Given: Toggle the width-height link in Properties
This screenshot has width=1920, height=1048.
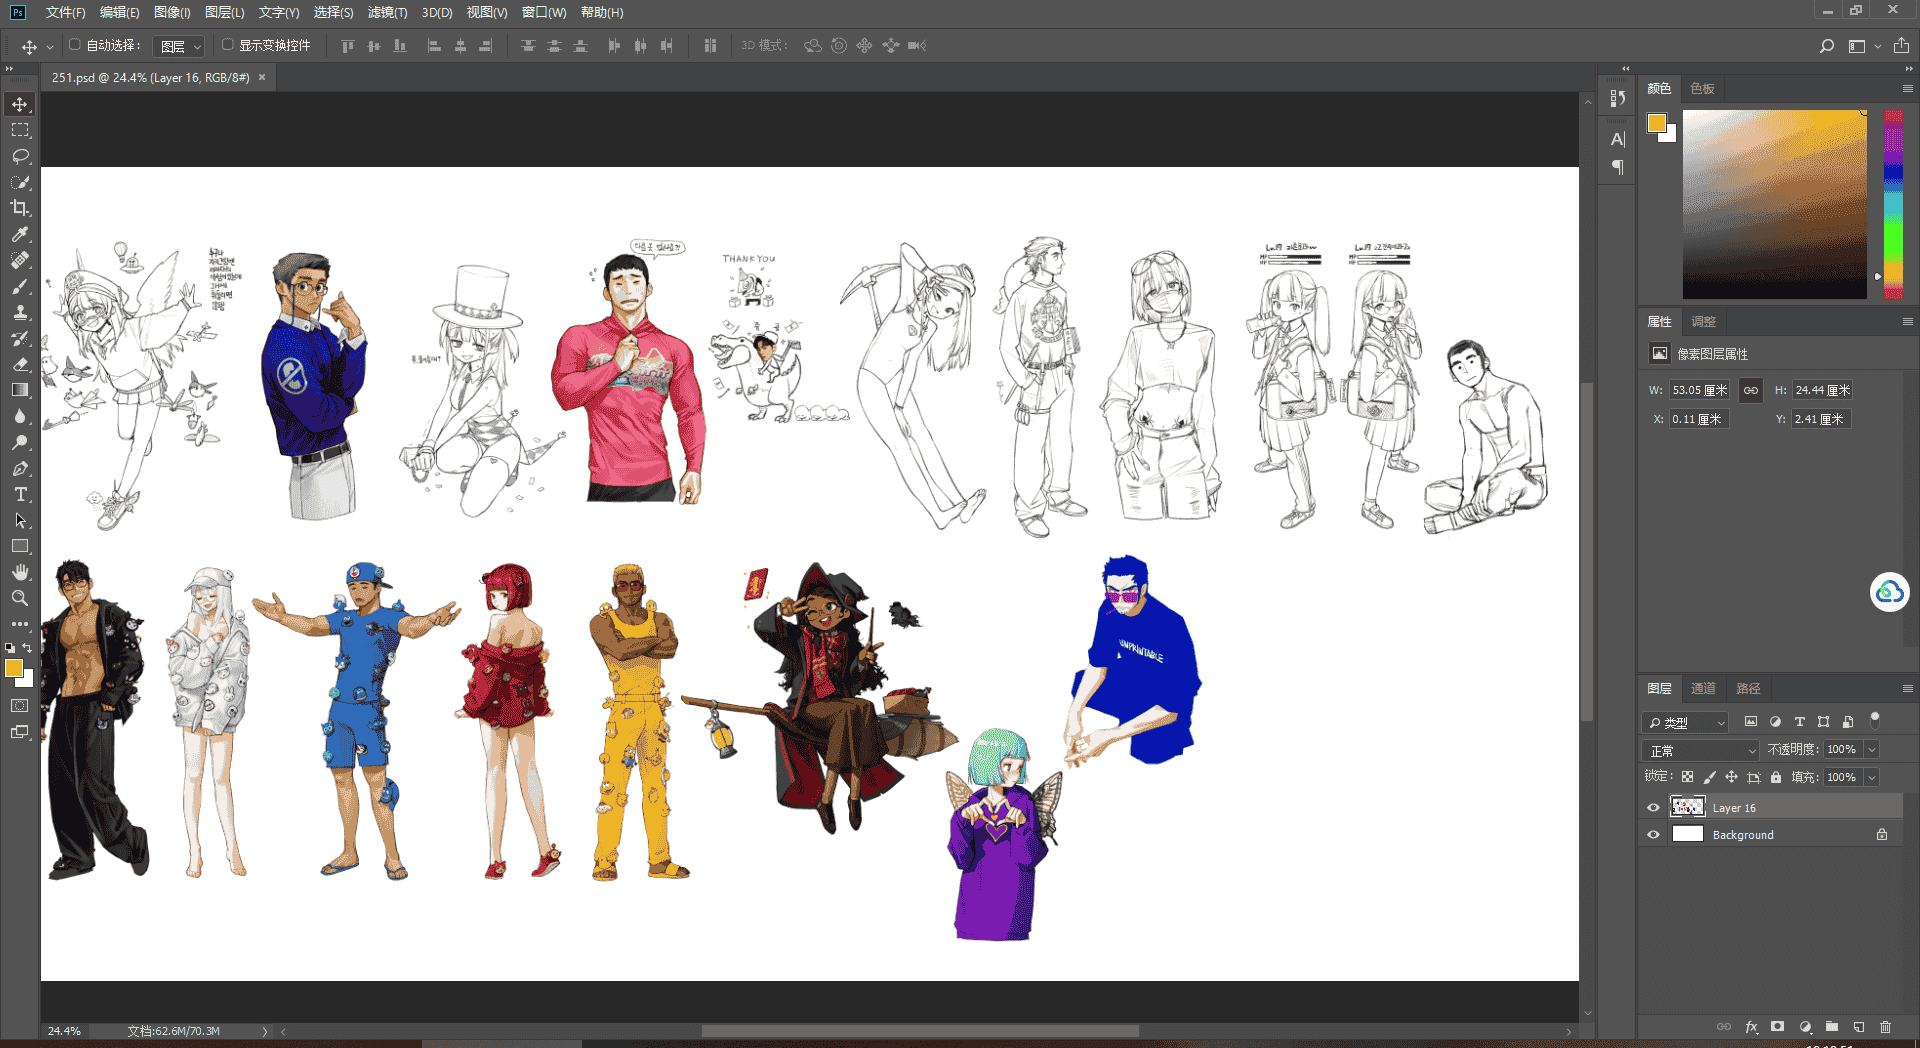Looking at the screenshot, I should 1751,390.
